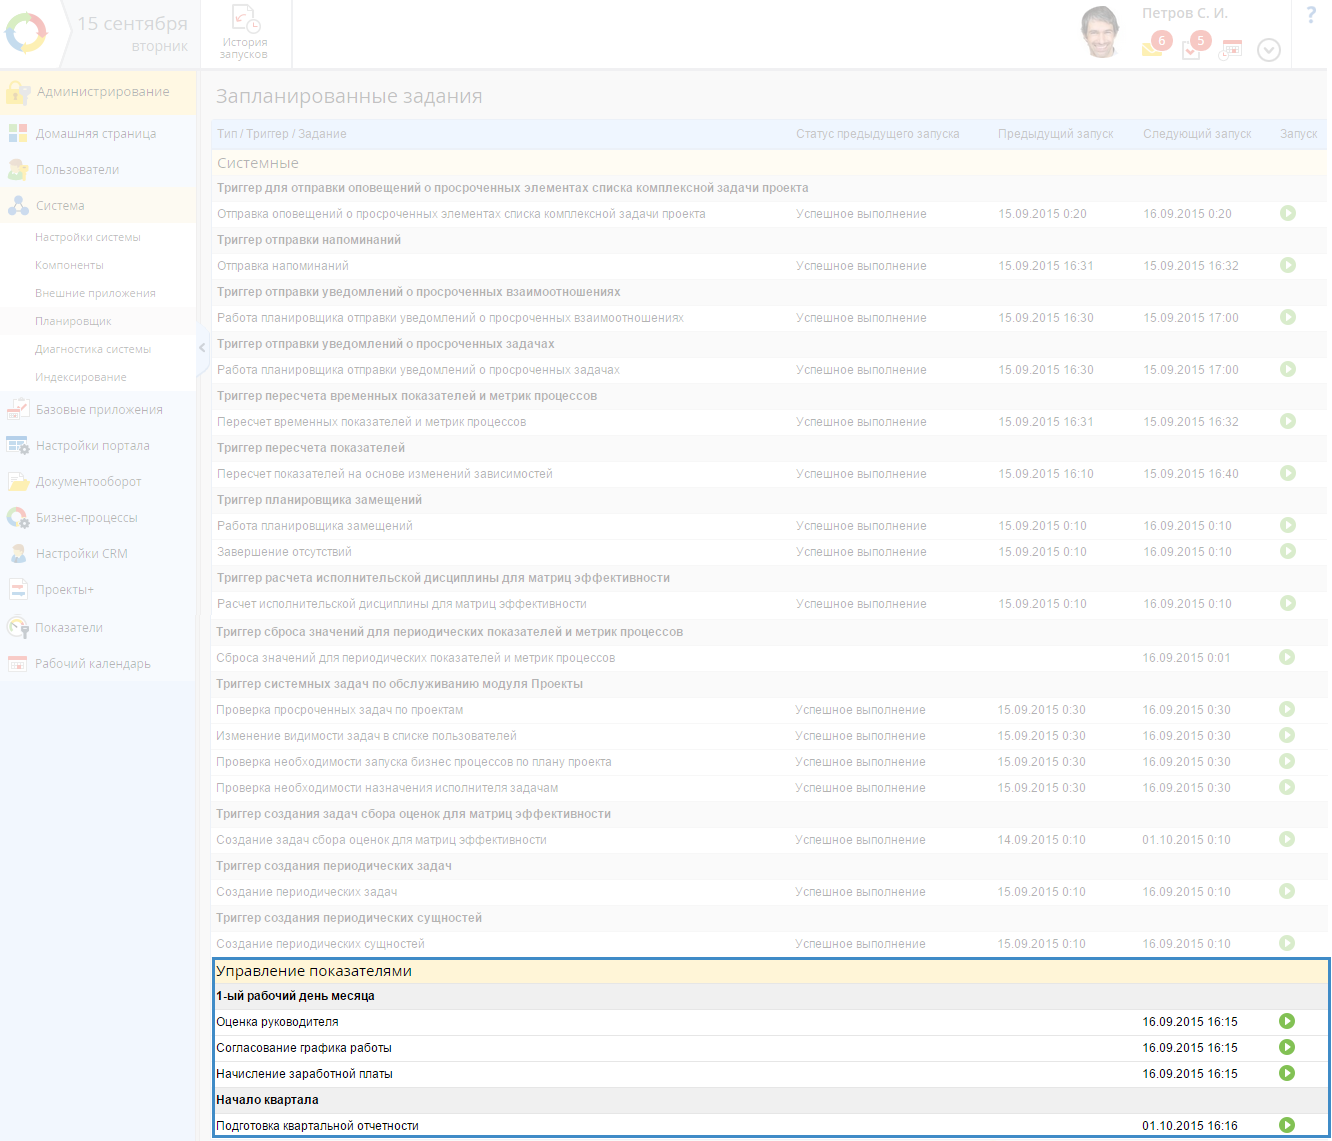Run Подготовка квартальной отчетности task now
1332x1141 pixels.
[x=1287, y=1125]
